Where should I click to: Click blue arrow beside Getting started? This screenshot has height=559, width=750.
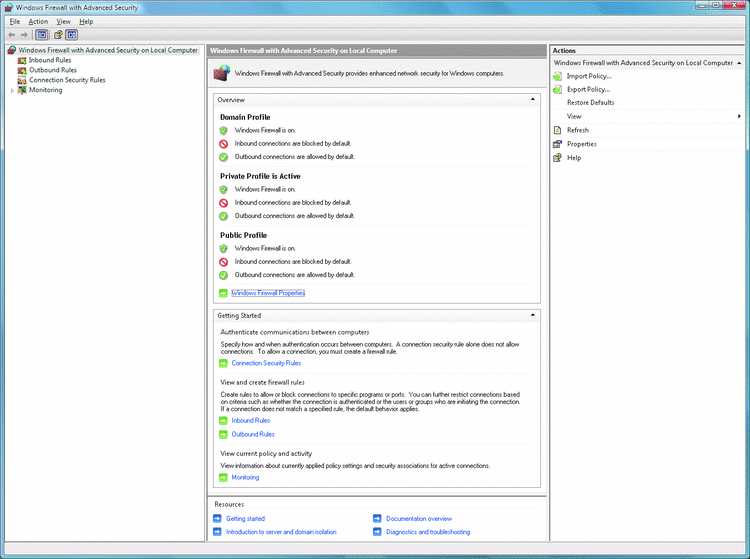(217, 518)
